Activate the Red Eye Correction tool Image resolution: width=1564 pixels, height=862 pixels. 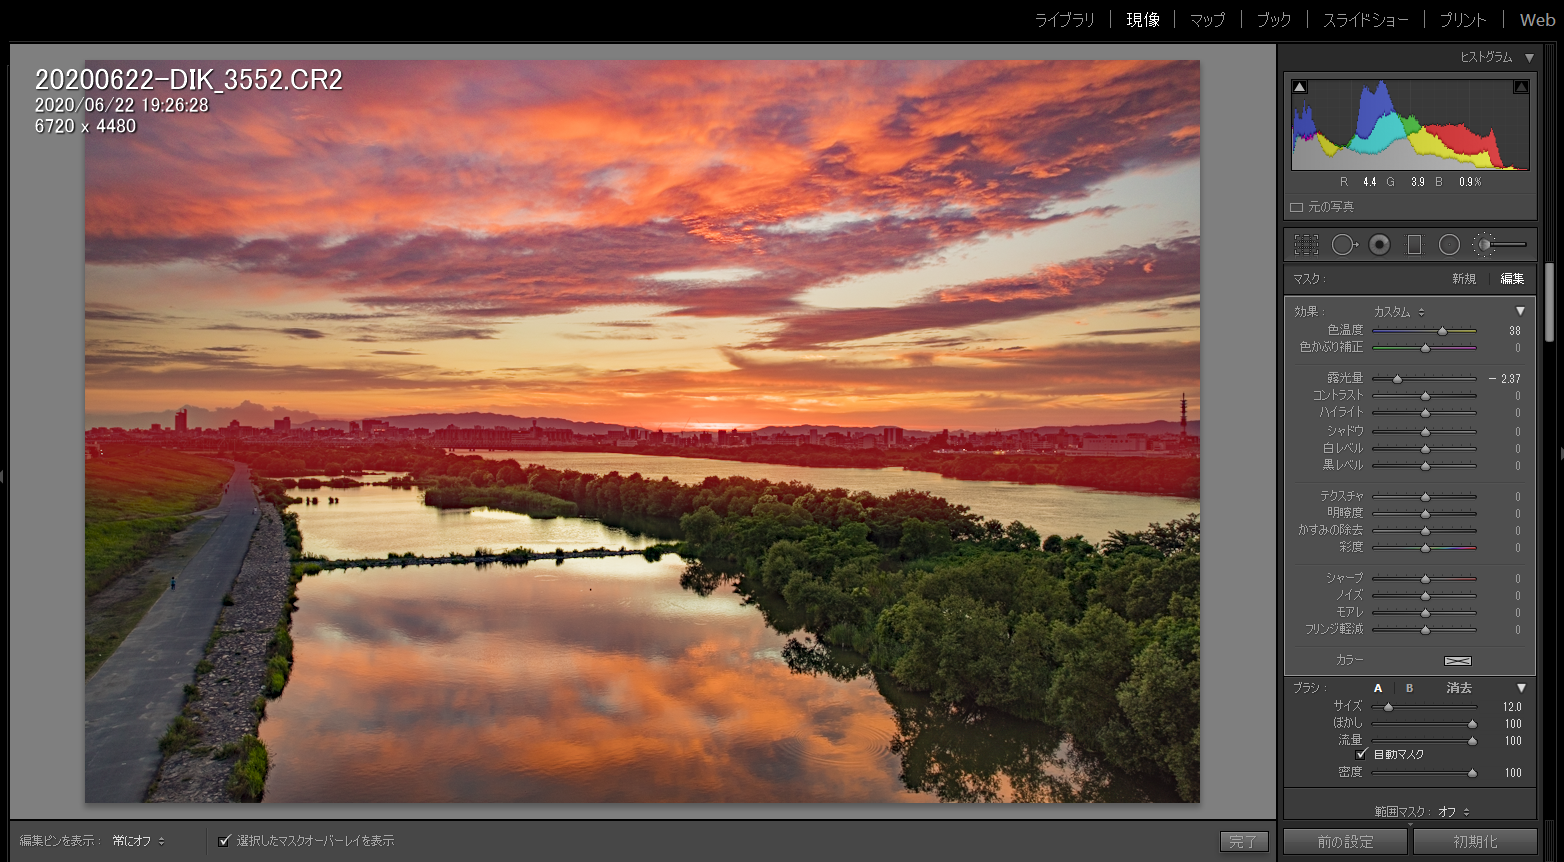1379,244
